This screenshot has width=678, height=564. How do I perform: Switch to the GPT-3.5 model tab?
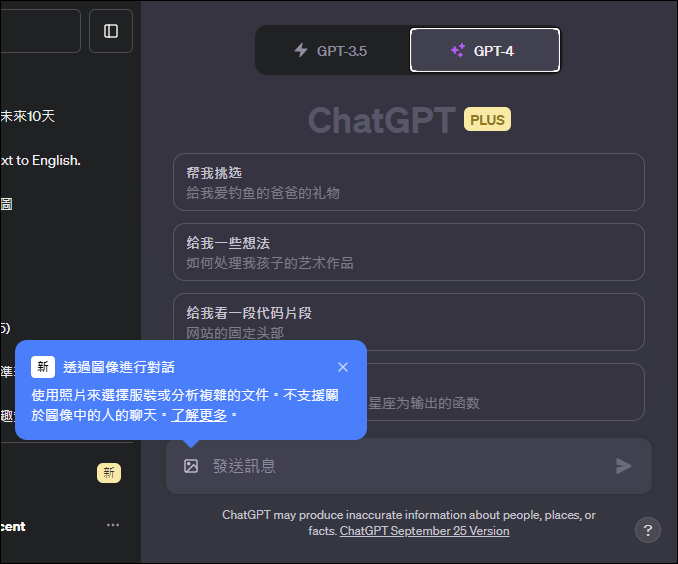tap(332, 51)
